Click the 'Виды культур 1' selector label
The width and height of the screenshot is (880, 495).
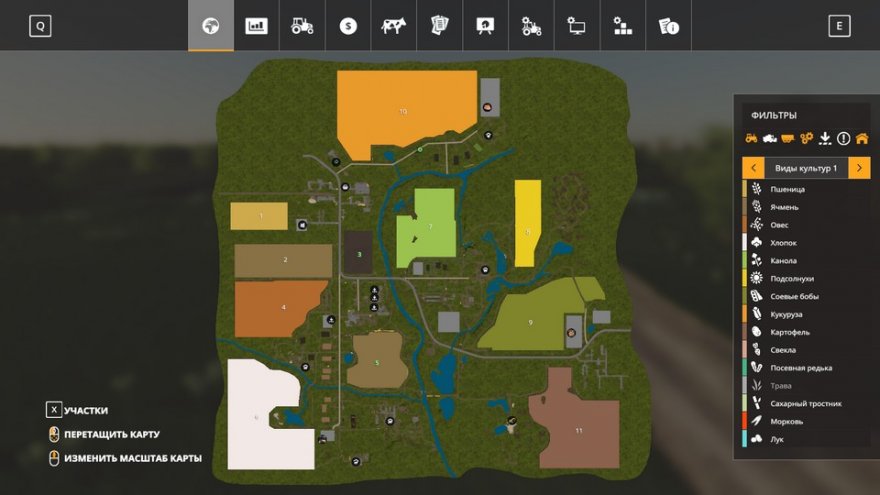pos(806,168)
